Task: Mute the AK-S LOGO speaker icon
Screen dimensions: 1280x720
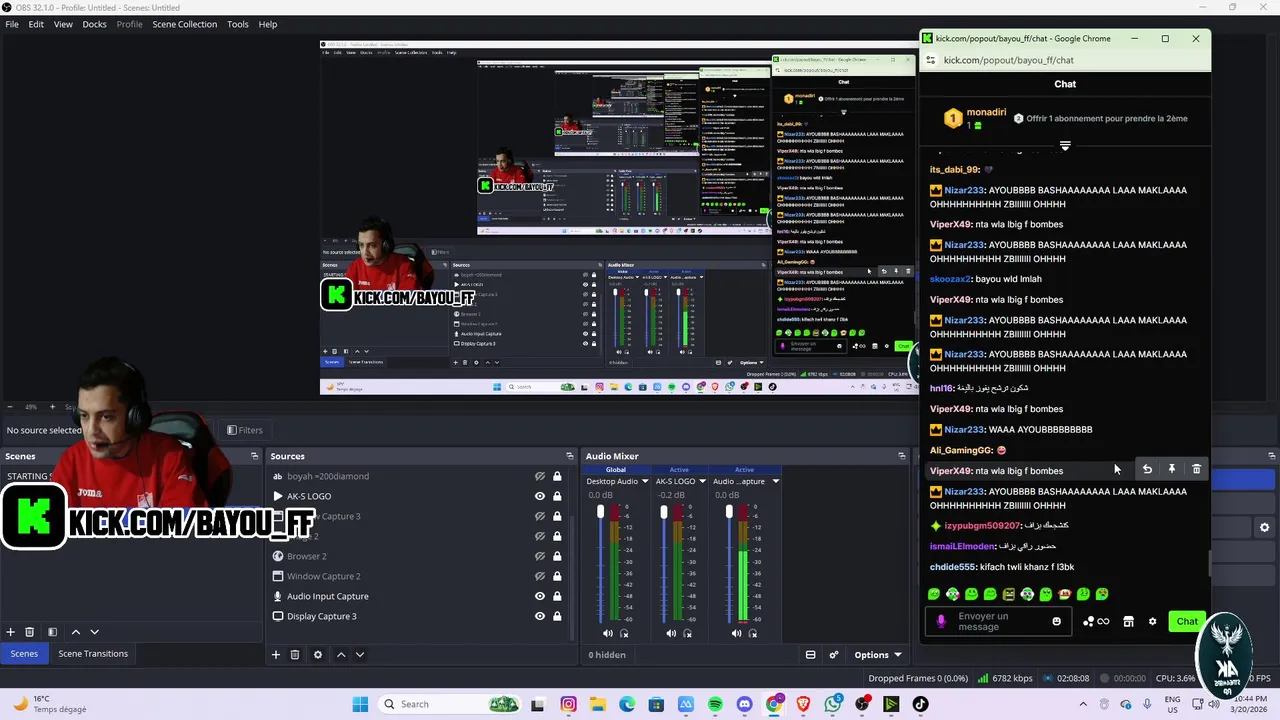Action: (671, 633)
